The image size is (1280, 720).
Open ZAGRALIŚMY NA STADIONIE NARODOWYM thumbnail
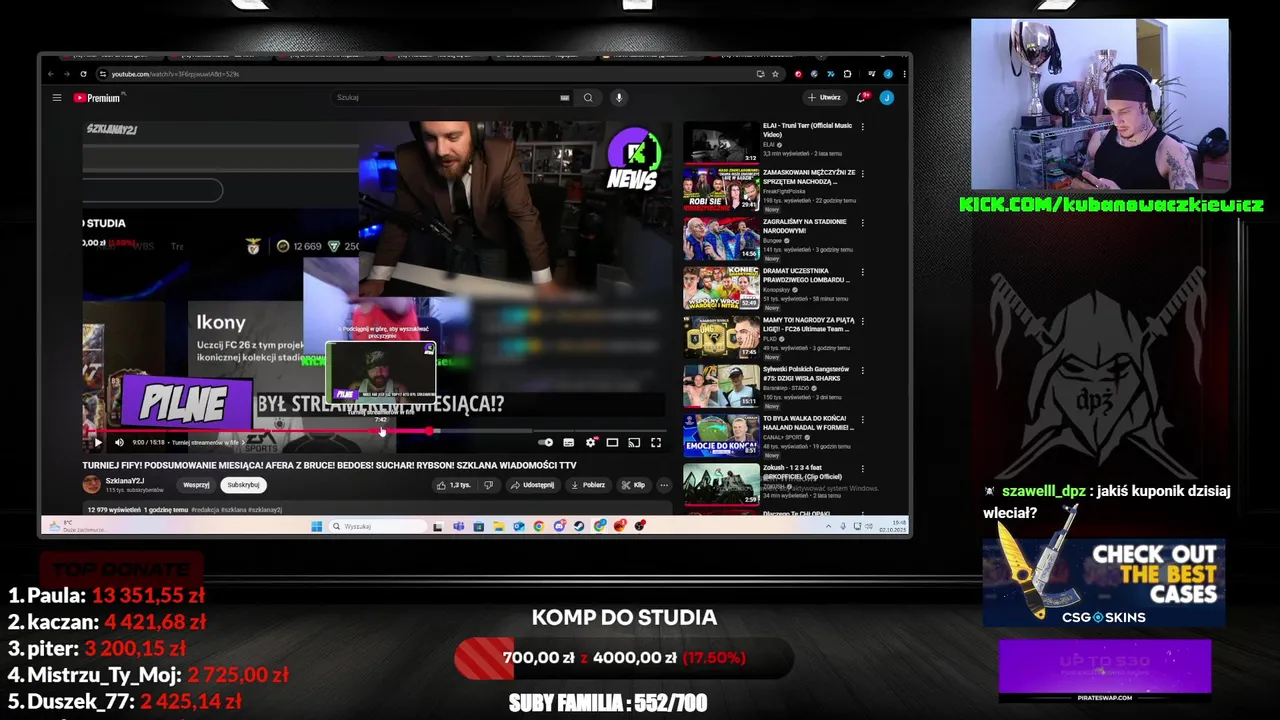click(721, 240)
